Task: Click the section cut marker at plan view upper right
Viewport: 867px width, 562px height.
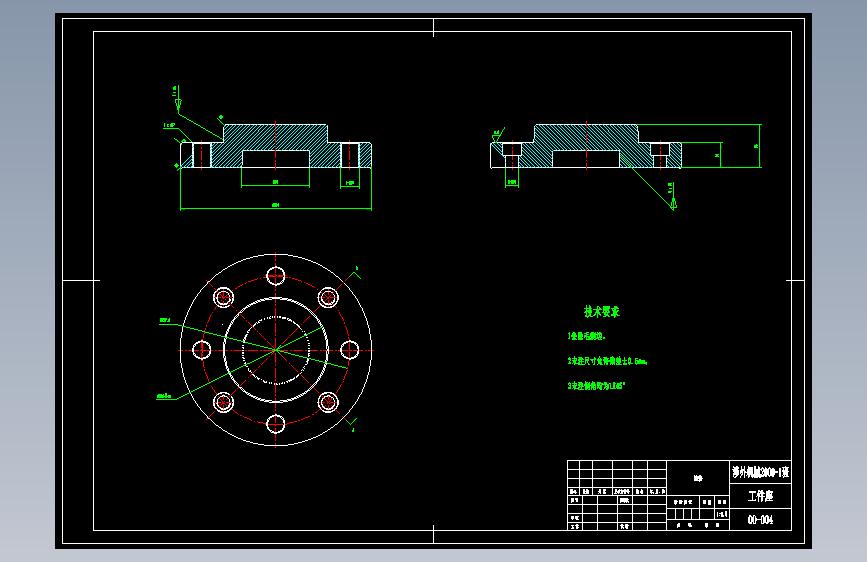Action: (x=356, y=272)
